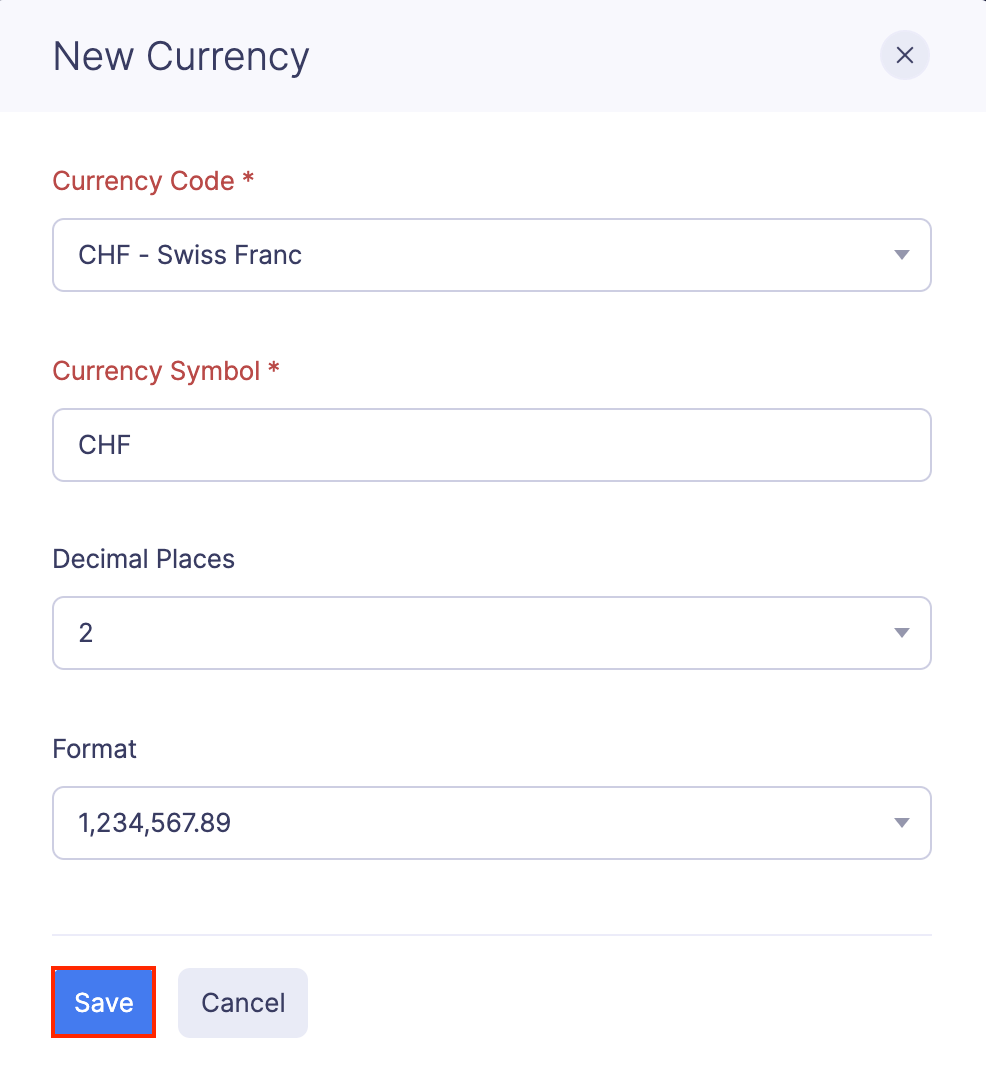986x1066 pixels.
Task: Click the New Currency dialog title
Action: [x=180, y=56]
